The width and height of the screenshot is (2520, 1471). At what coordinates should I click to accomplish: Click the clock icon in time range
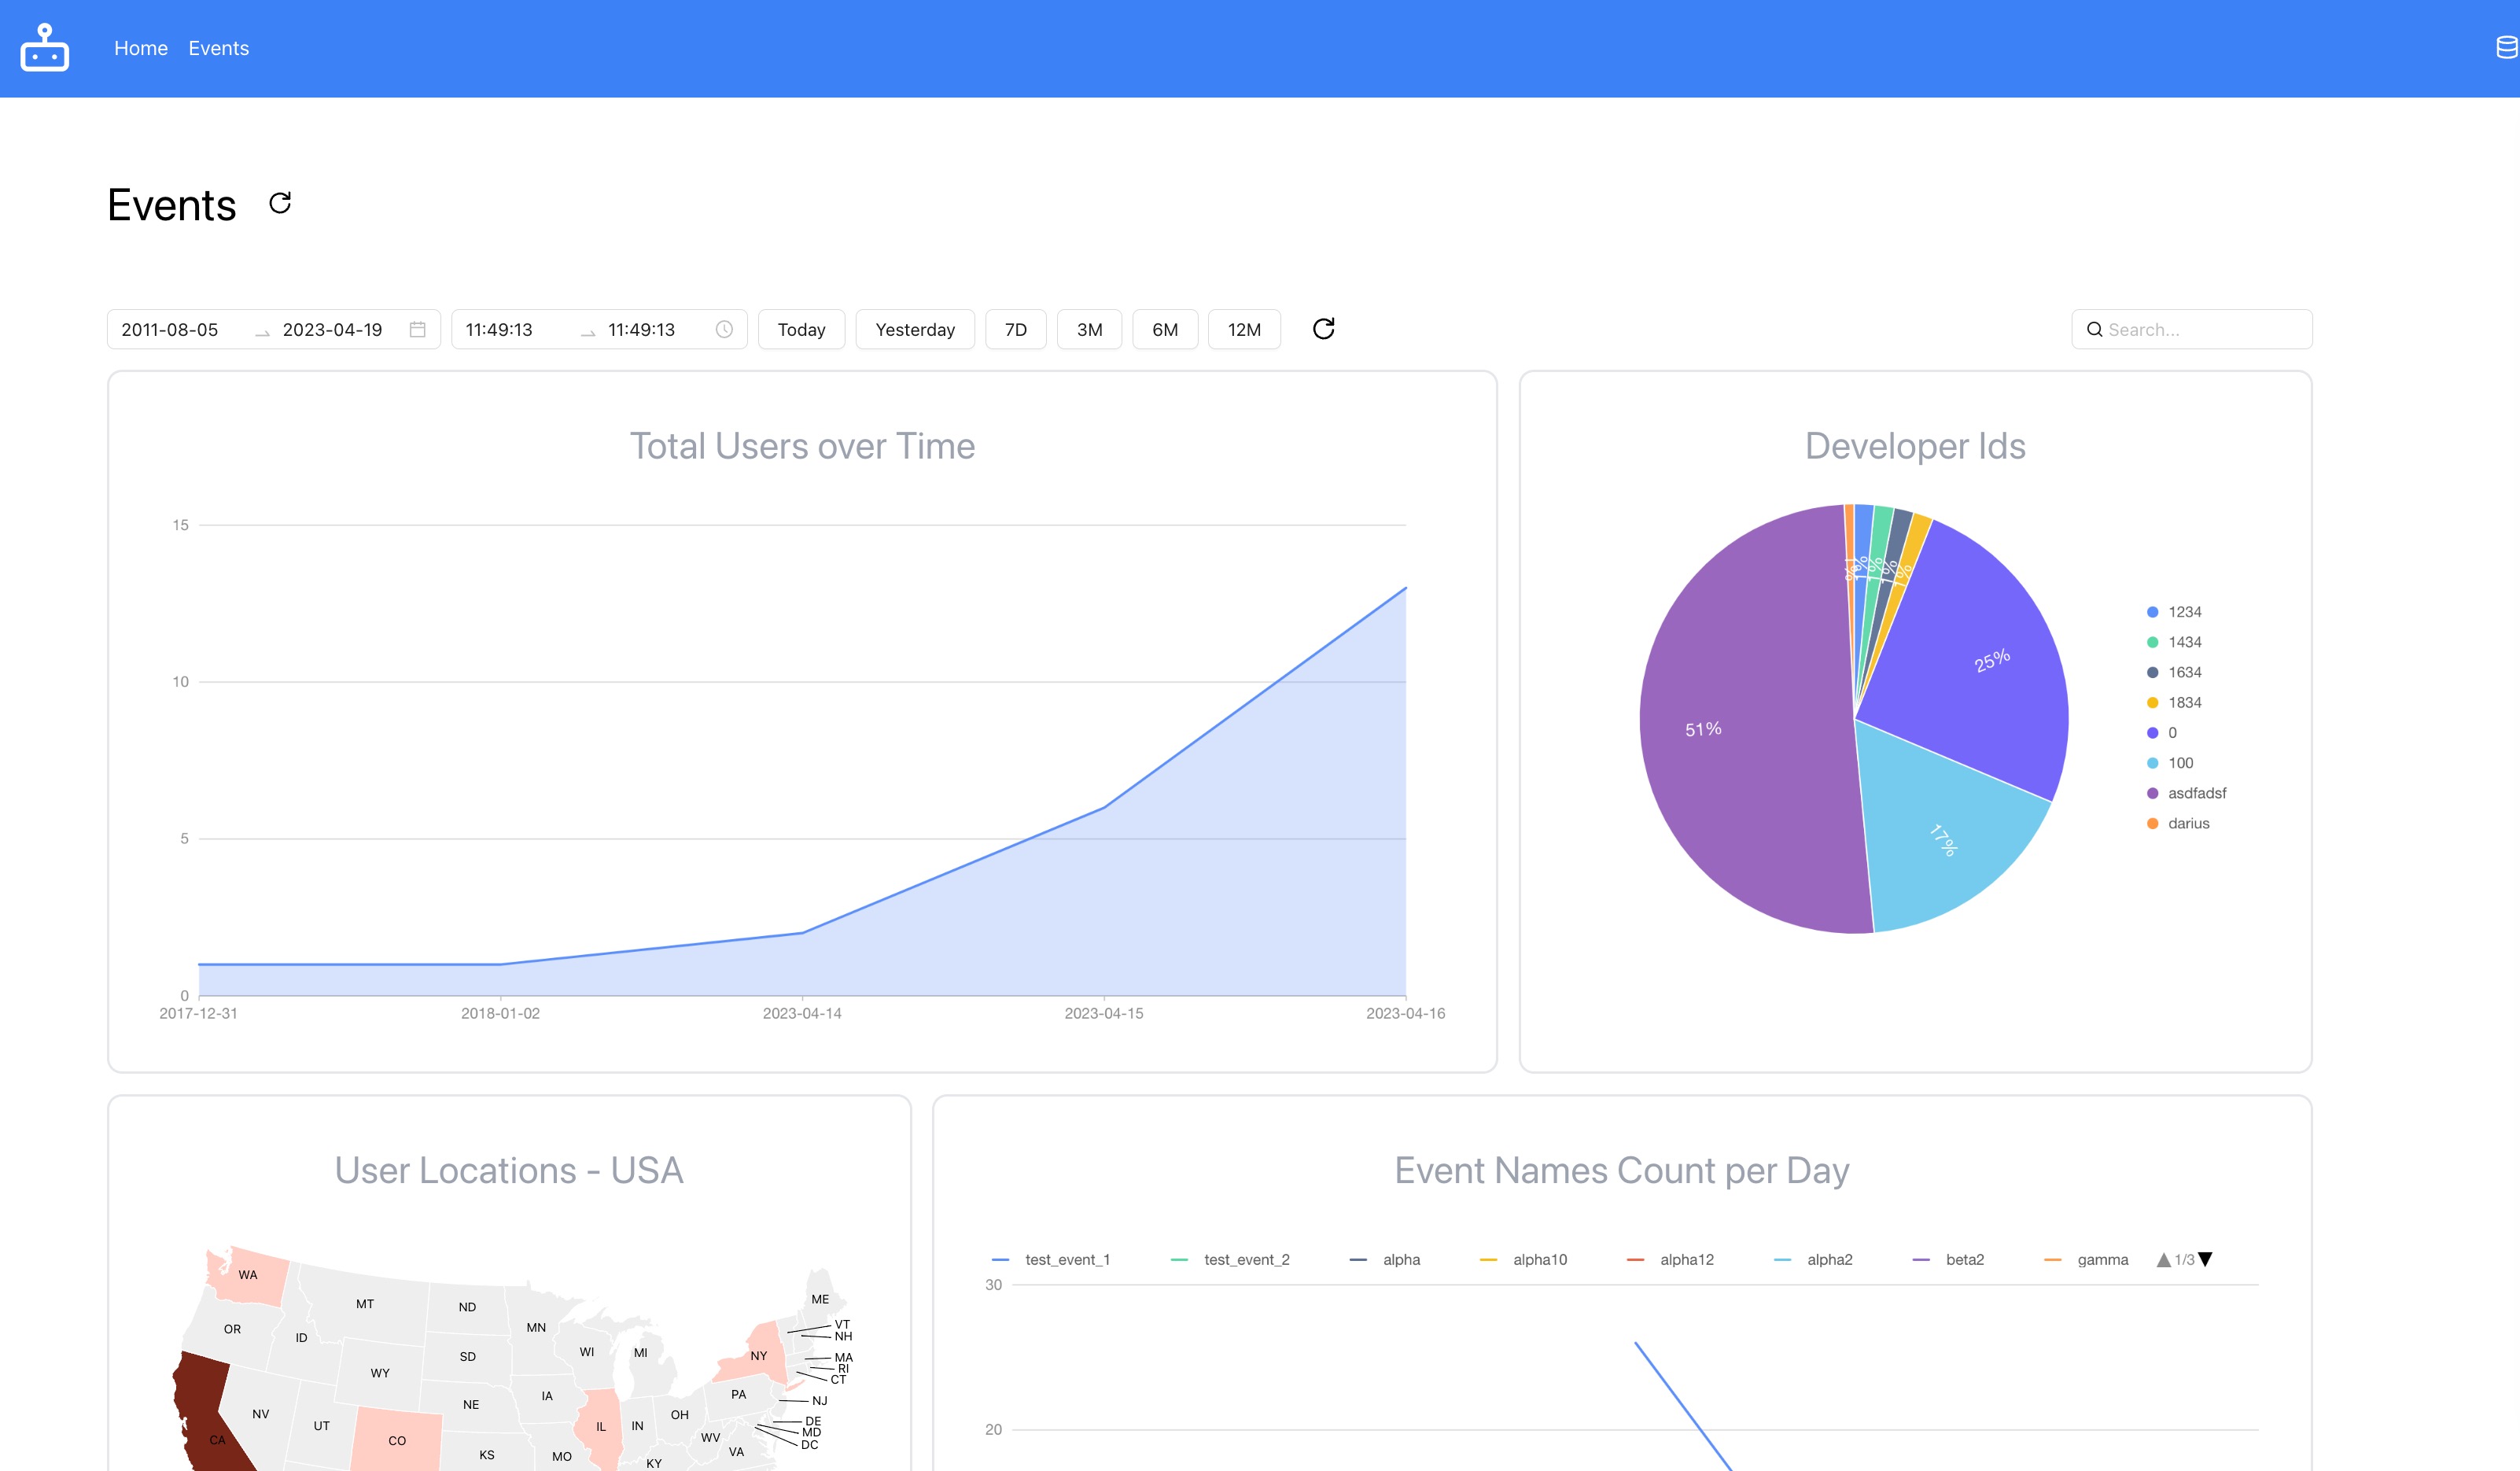point(724,329)
